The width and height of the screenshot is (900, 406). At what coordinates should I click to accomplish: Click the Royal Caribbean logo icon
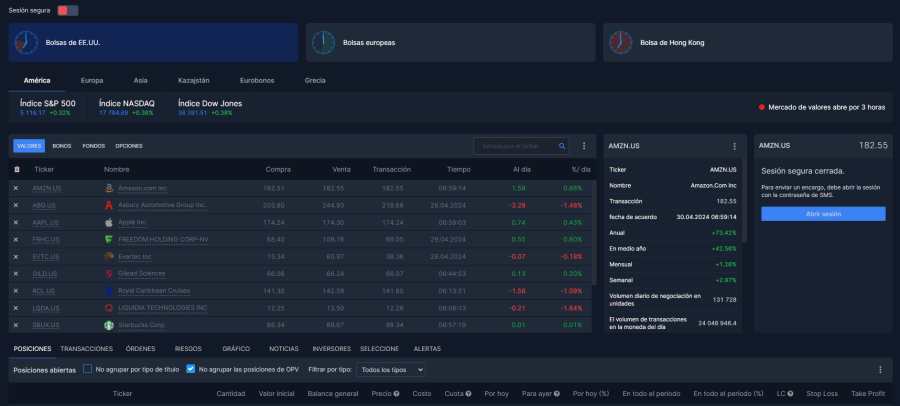coord(108,291)
